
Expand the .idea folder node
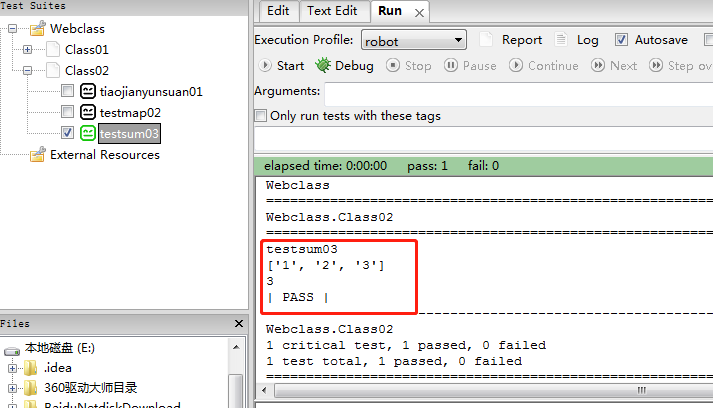pos(12,368)
